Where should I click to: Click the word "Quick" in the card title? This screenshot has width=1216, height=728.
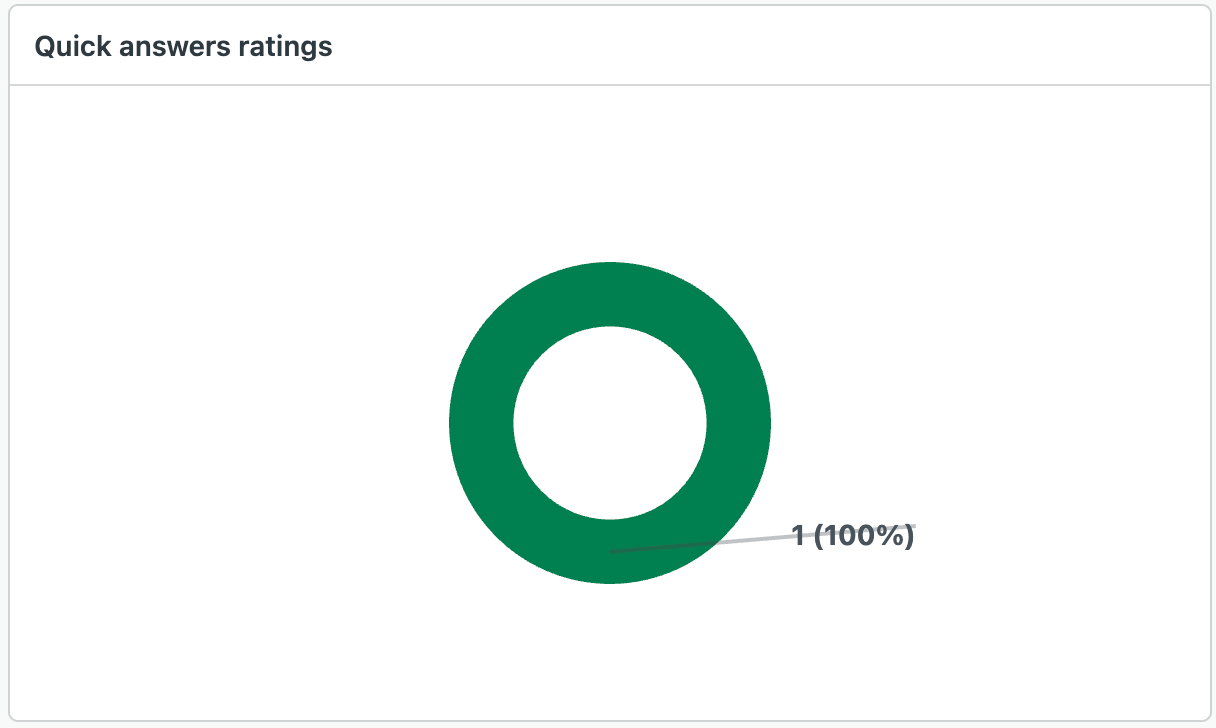(66, 47)
